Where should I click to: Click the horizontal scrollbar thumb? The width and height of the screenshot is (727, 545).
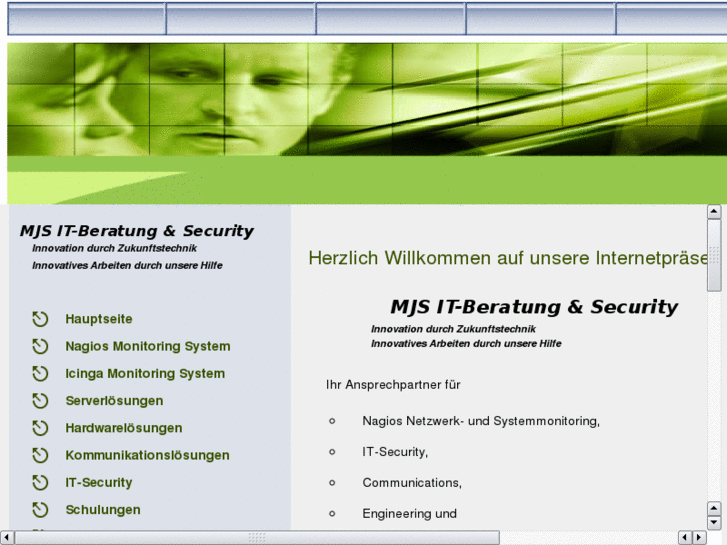(x=257, y=538)
